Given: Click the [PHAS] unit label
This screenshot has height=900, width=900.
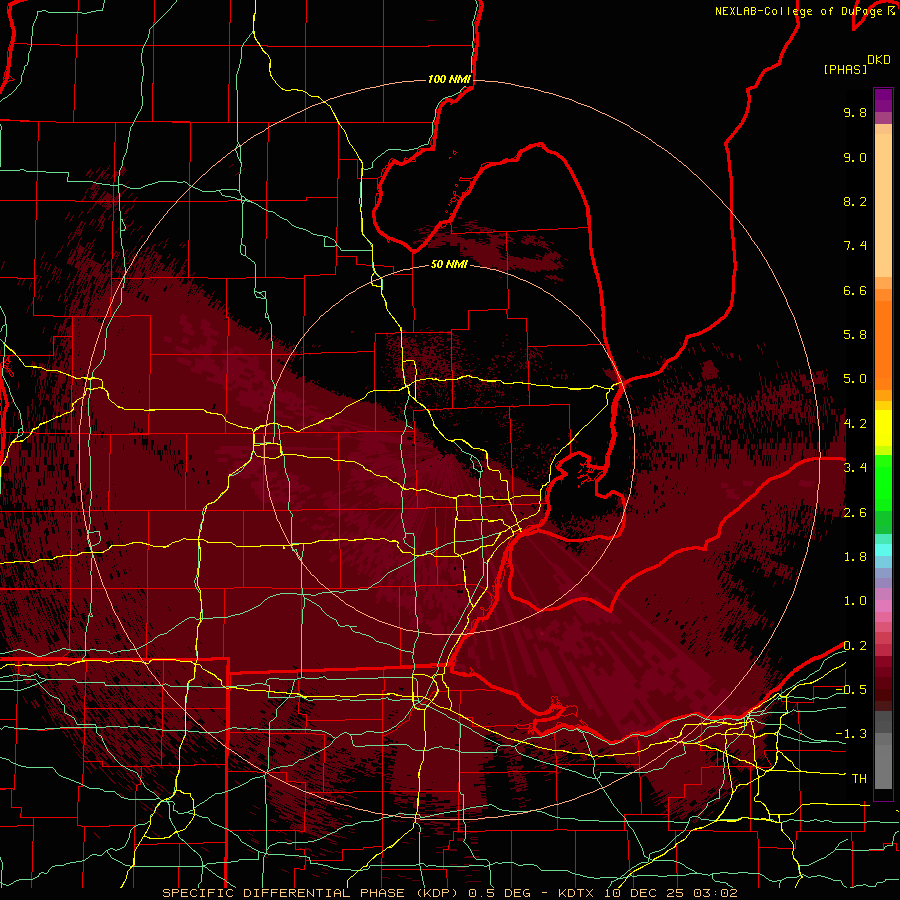Looking at the screenshot, I should coord(845,70).
